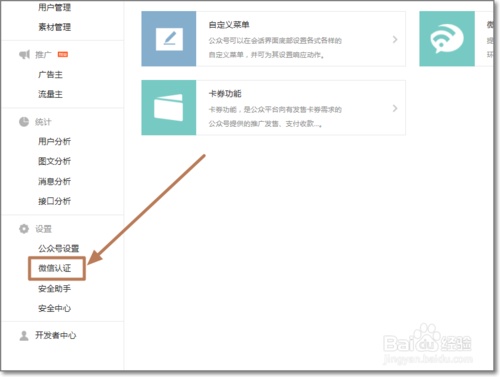Open 安全助手 in settings
The width and height of the screenshot is (500, 377).
click(x=54, y=288)
